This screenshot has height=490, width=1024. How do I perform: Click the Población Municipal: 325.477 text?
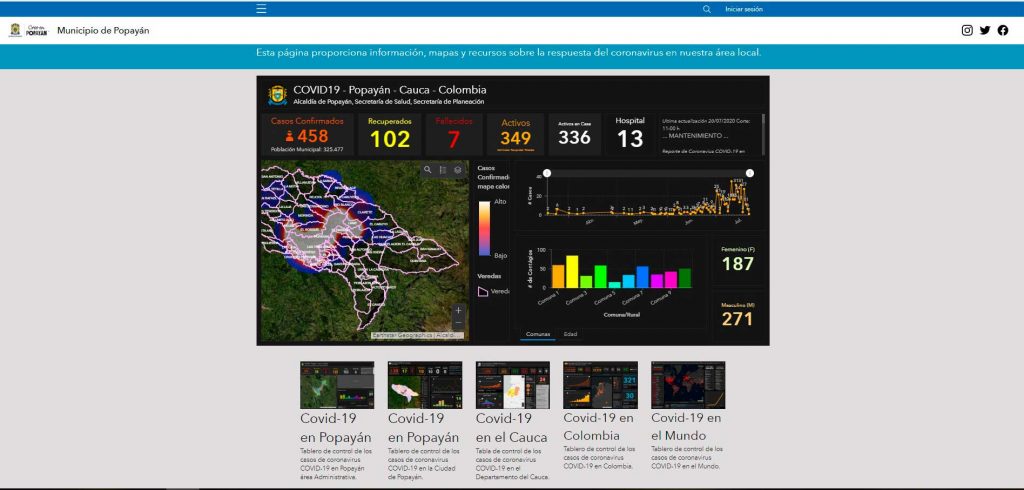(x=308, y=150)
